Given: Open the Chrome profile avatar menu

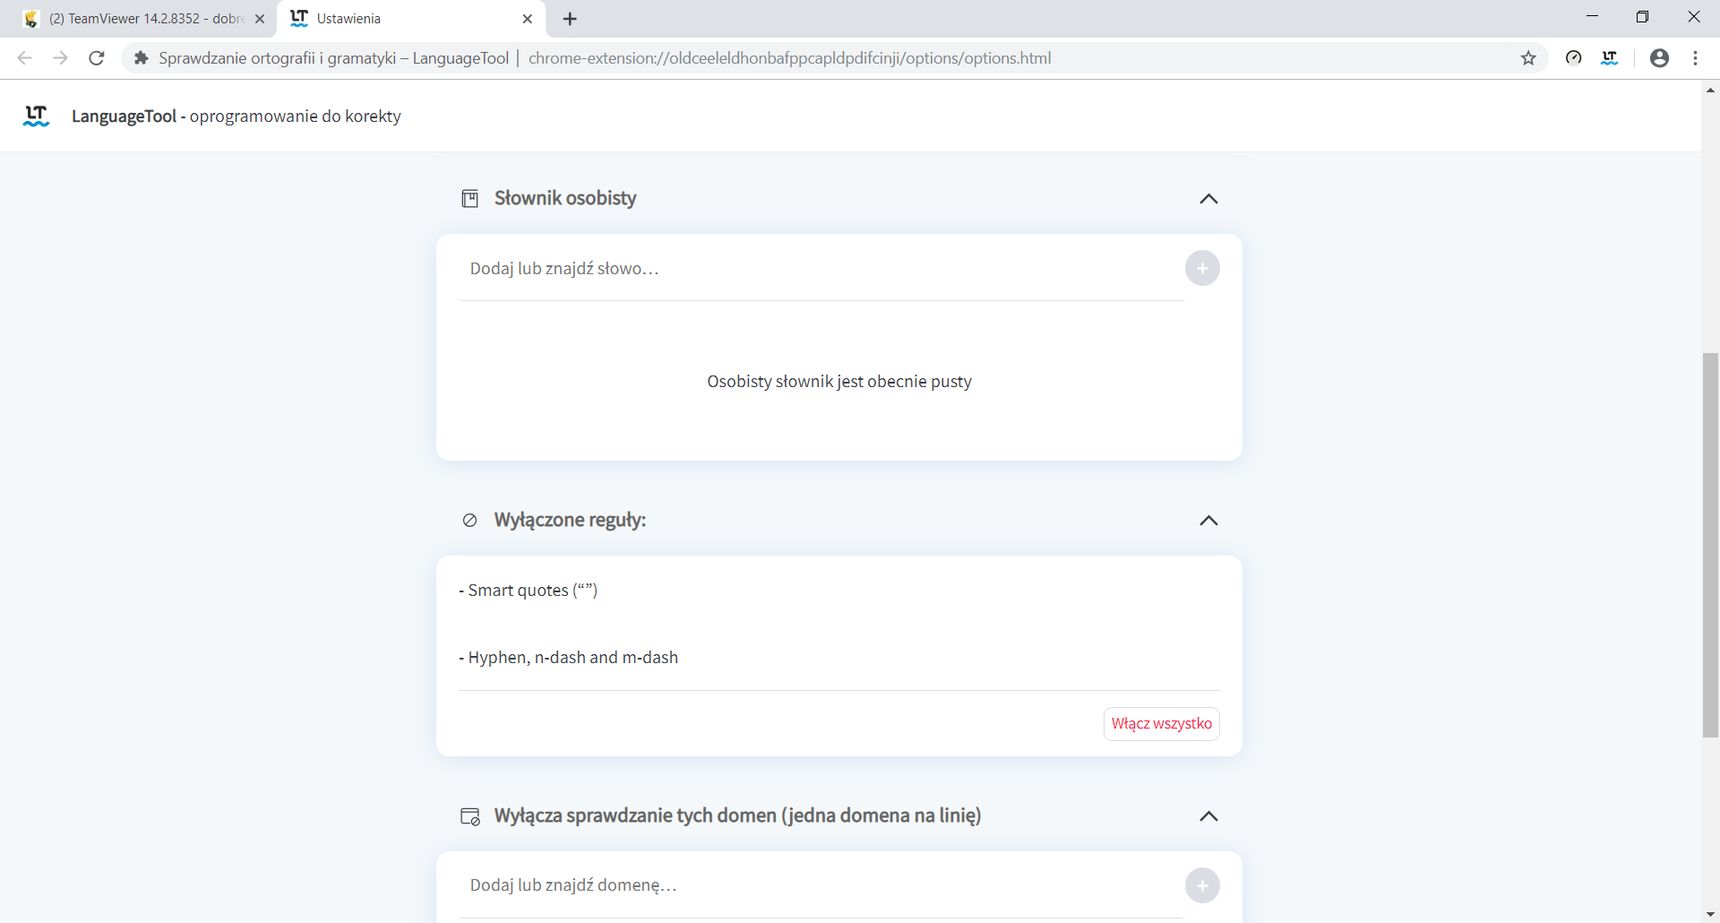Looking at the screenshot, I should click(1659, 58).
